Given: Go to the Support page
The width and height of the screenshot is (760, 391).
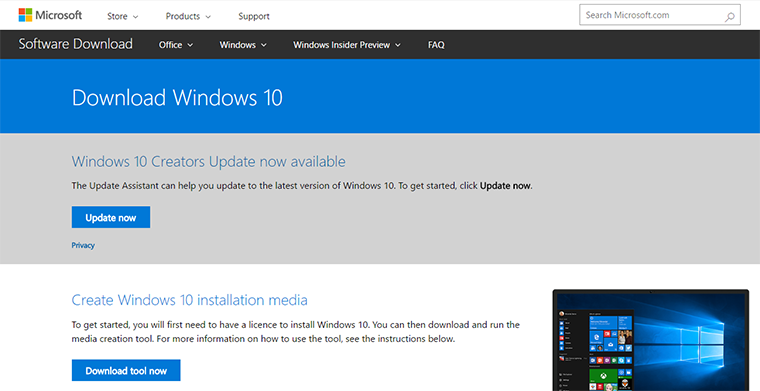Looking at the screenshot, I should click(253, 16).
